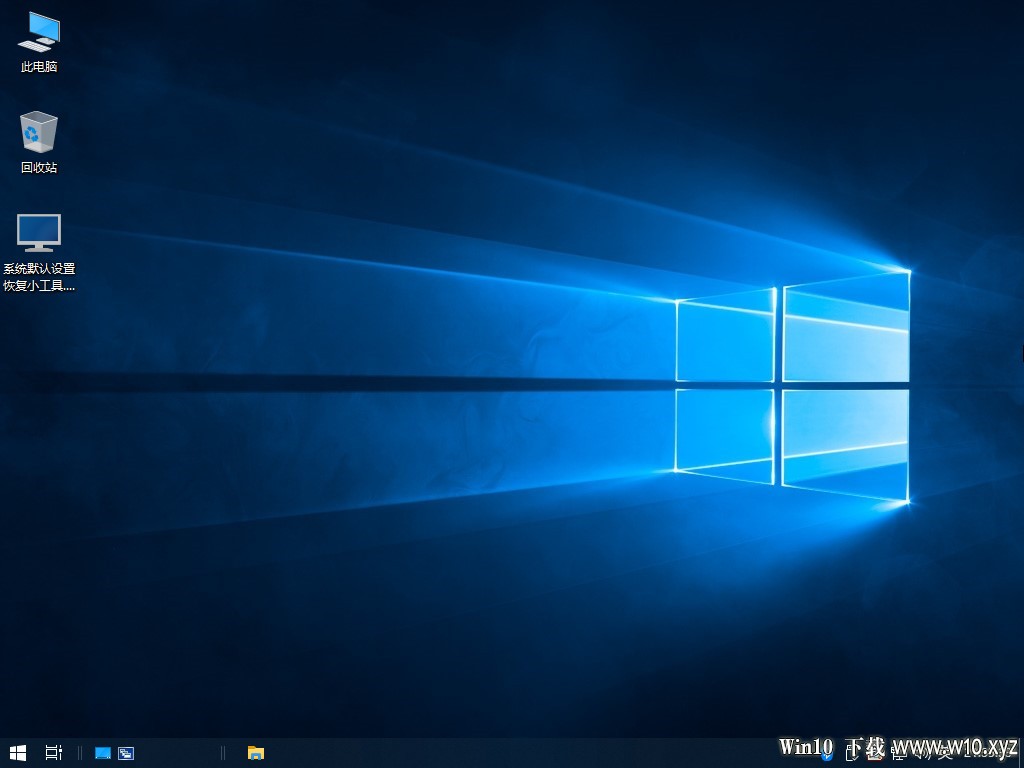Click the blue Show Desktop quick-launch icon
Image resolution: width=1024 pixels, height=768 pixels.
pyautogui.click(x=102, y=753)
